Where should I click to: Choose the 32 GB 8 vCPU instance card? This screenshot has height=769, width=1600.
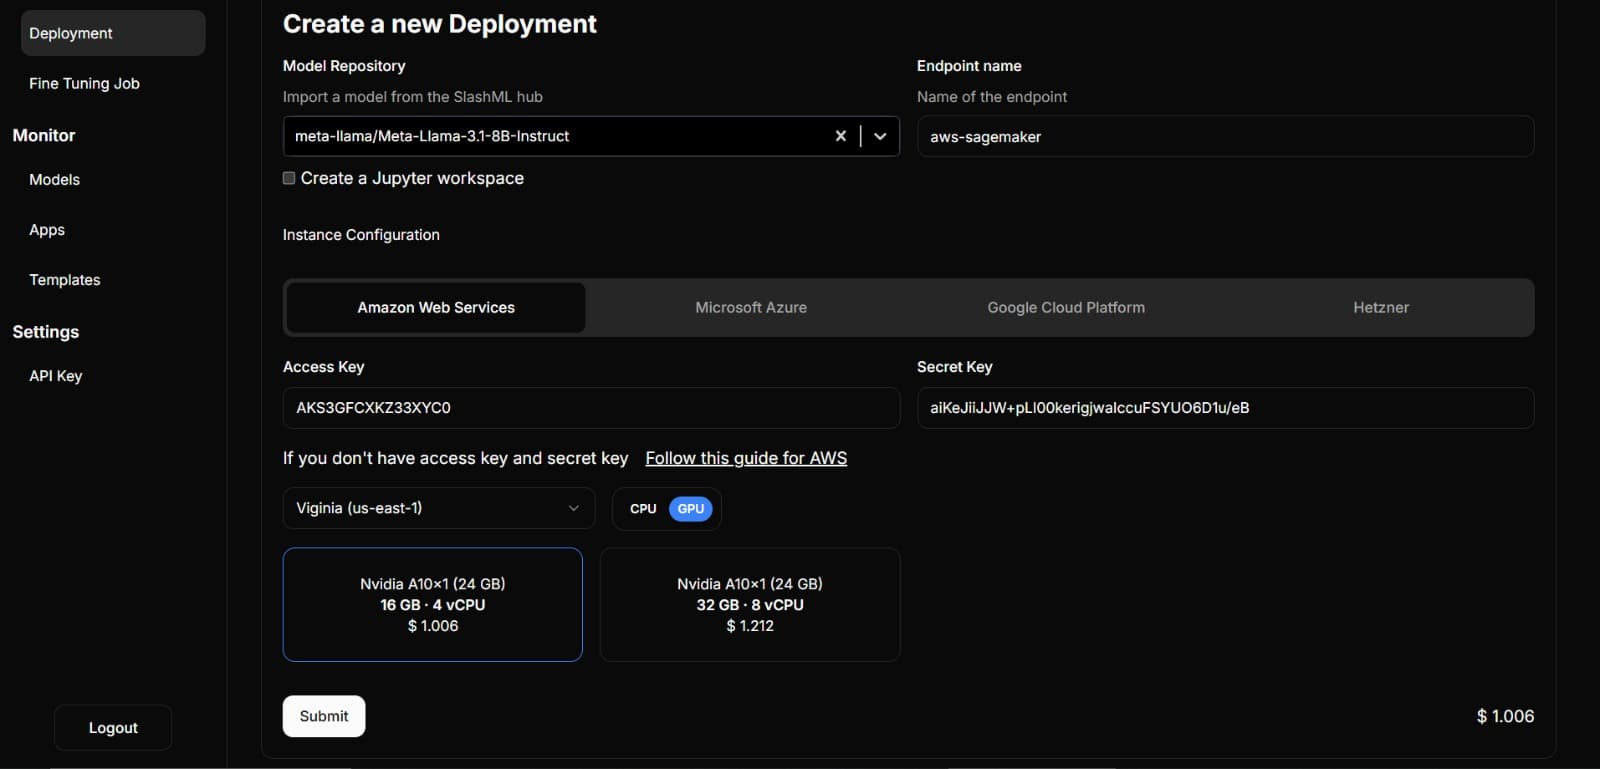point(750,605)
